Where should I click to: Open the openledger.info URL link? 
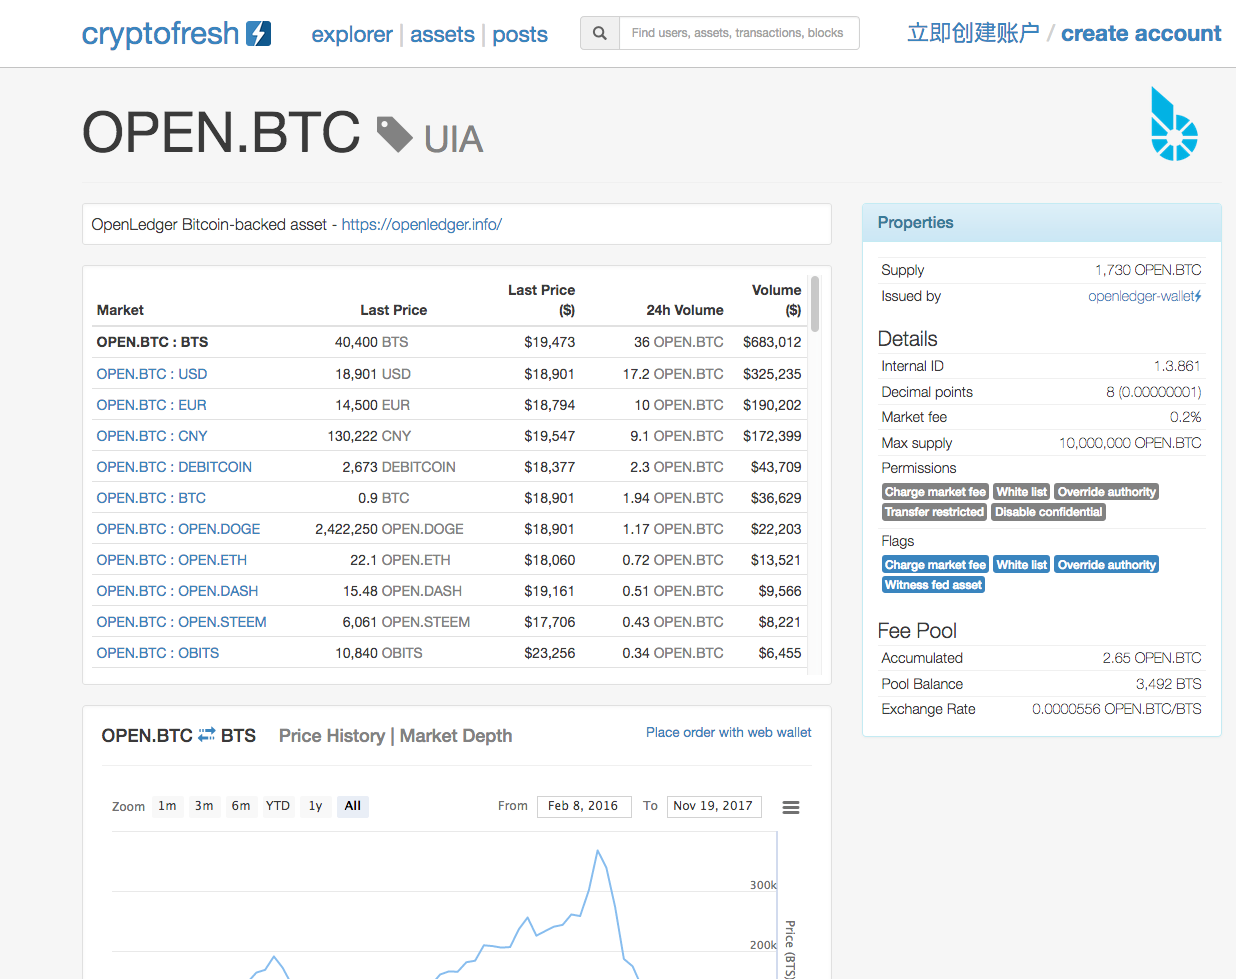tap(422, 224)
